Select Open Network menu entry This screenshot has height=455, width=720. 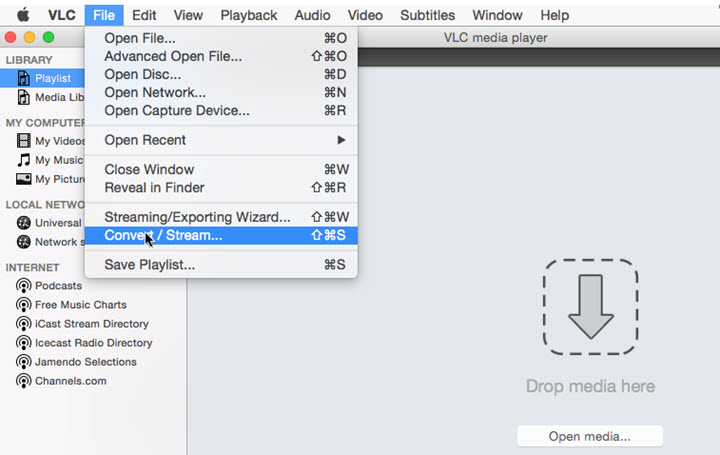(x=155, y=92)
